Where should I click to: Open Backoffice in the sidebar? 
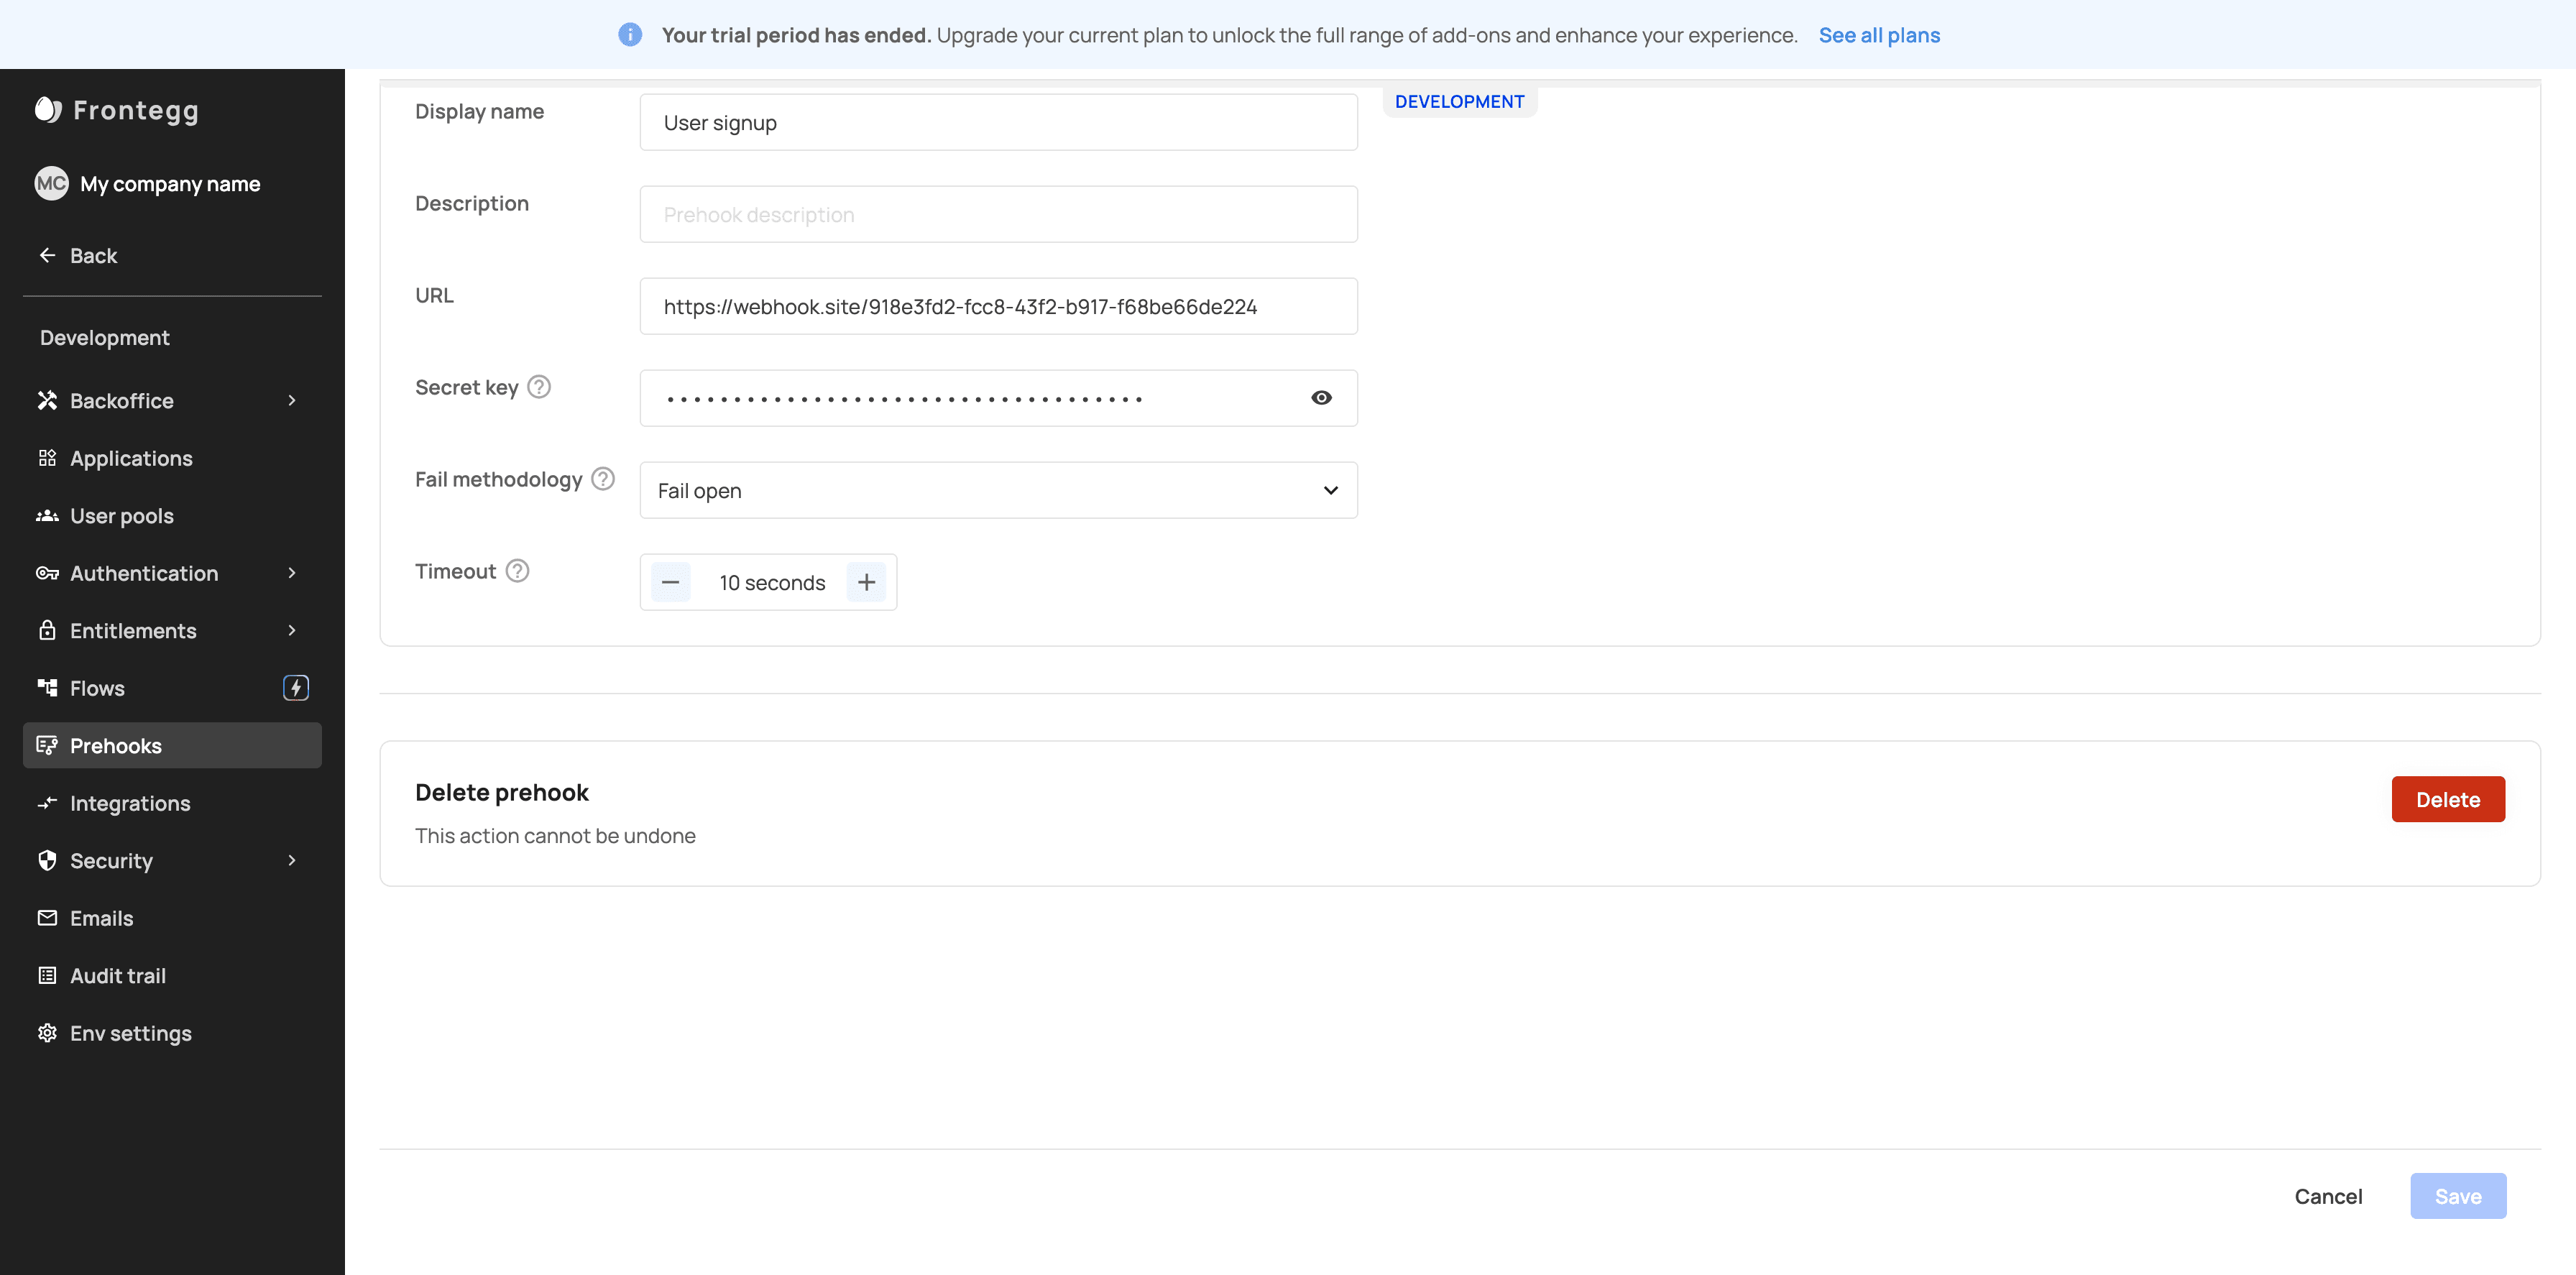172,400
